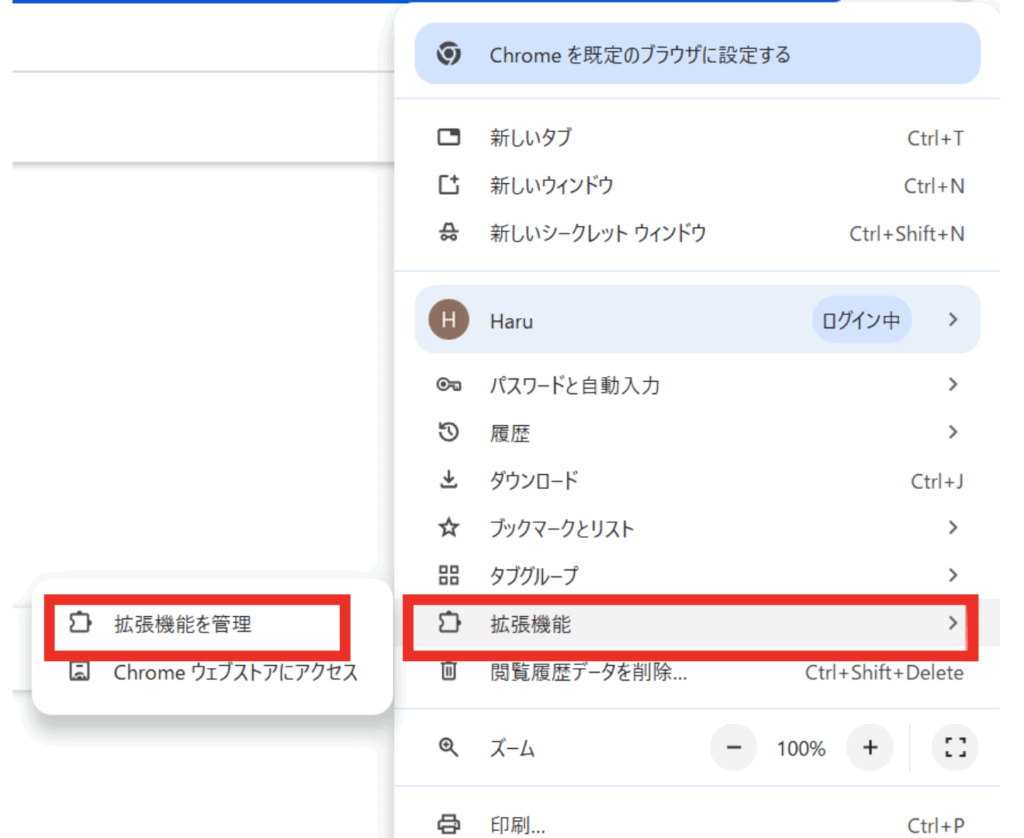Viewport: 1024px width, 838px height.
Task: Click the ログイン中 status chip
Action: (861, 320)
